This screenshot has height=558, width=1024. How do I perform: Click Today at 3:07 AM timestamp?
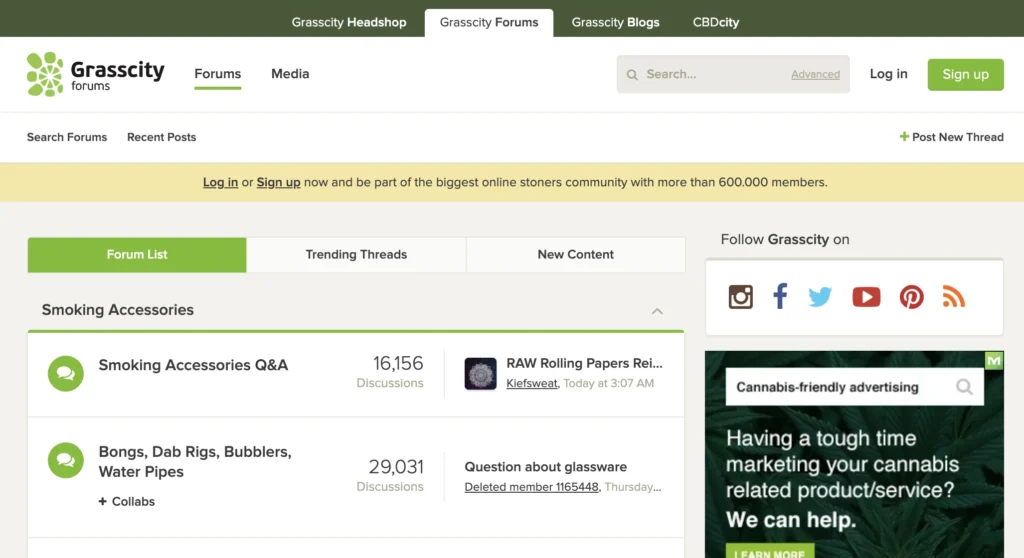pos(608,384)
